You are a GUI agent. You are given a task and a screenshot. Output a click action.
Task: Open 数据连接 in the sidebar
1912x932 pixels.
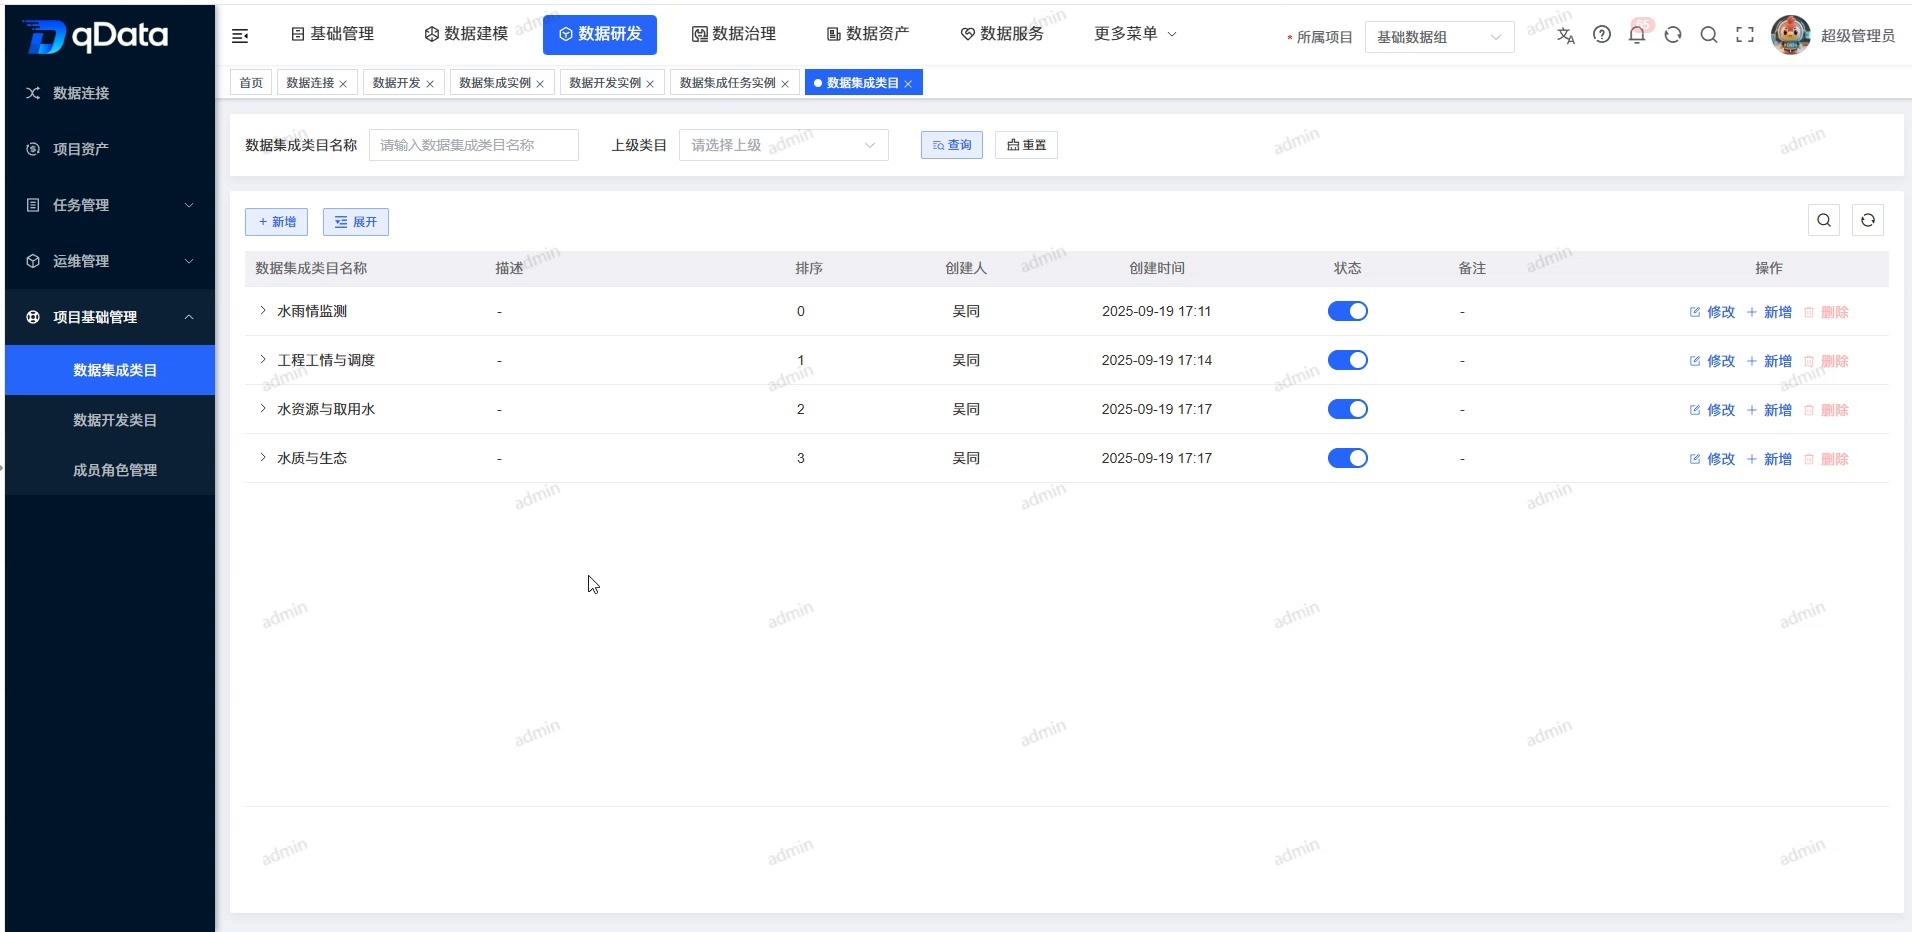point(110,93)
